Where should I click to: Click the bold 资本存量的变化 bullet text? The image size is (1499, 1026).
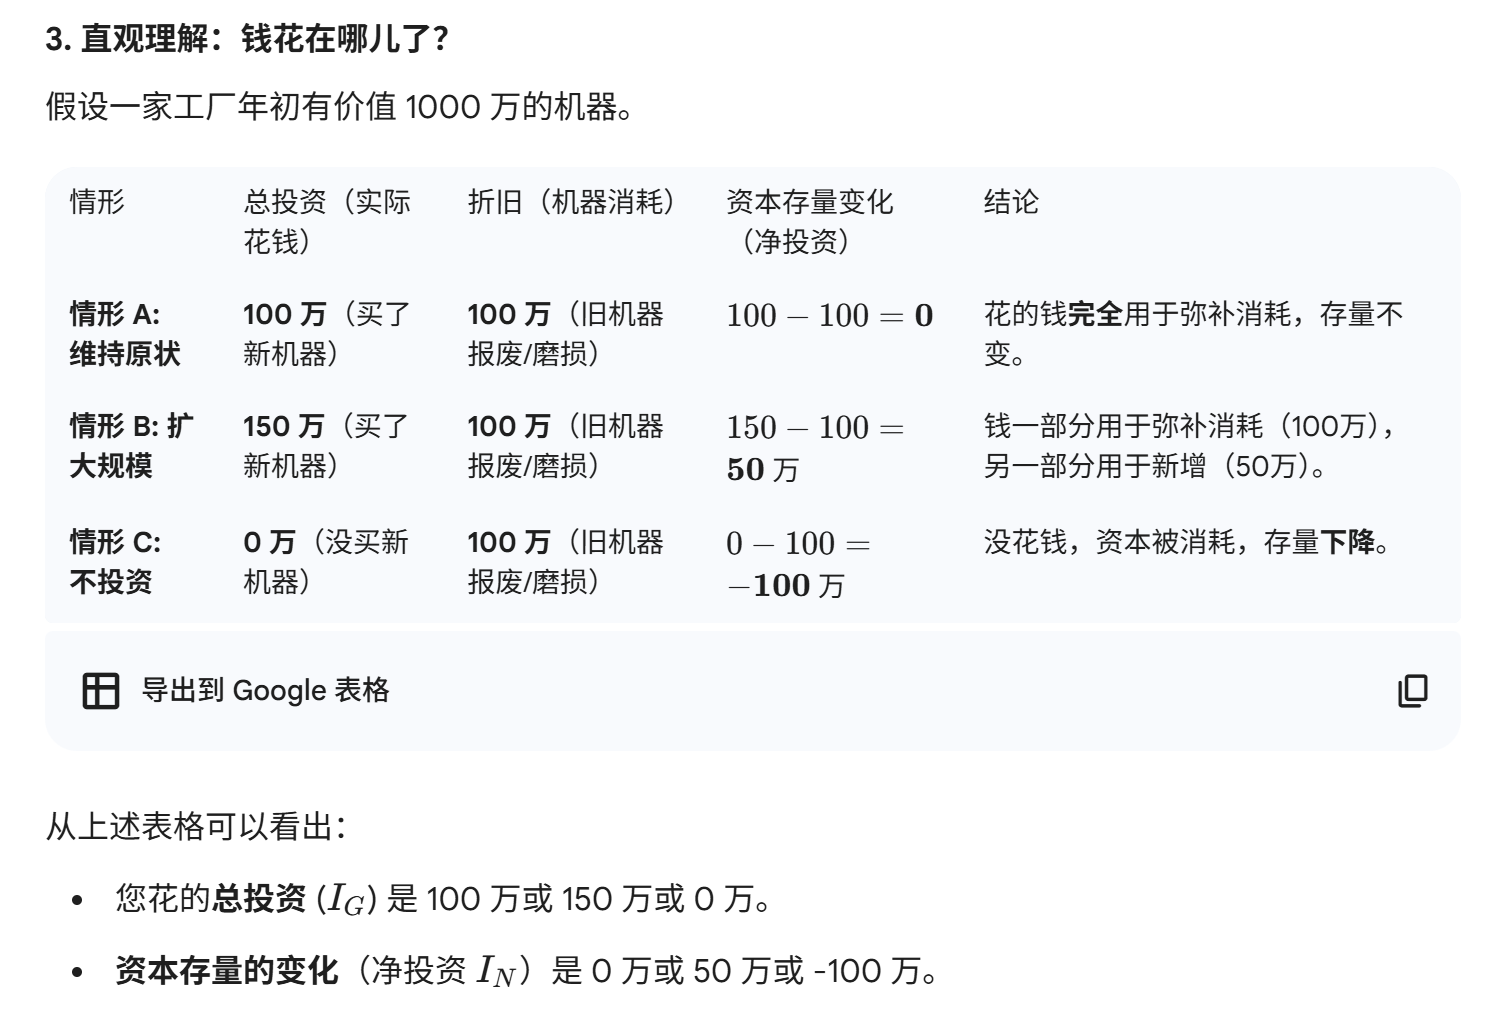[x=227, y=970]
